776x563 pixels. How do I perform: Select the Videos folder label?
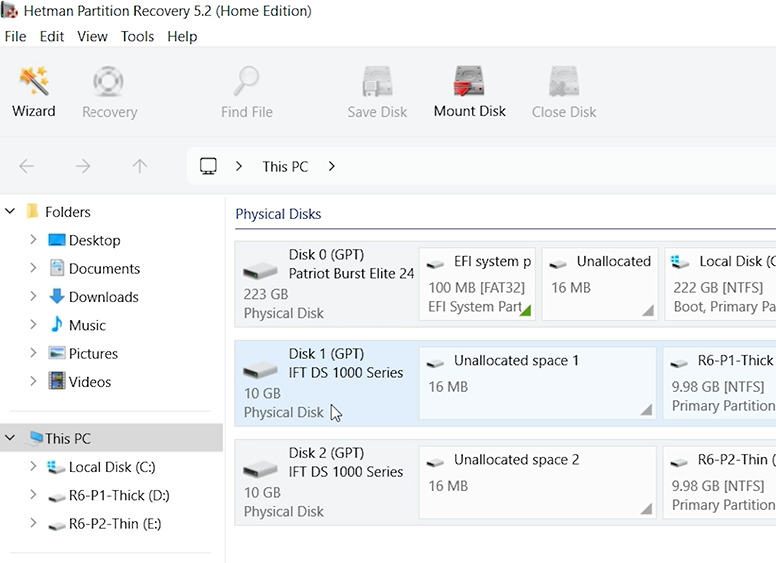[x=90, y=381]
